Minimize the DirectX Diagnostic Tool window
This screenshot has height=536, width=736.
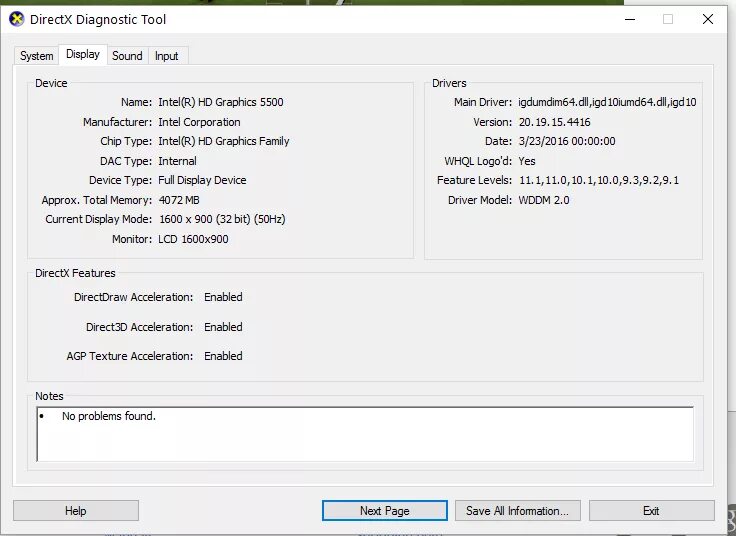630,19
